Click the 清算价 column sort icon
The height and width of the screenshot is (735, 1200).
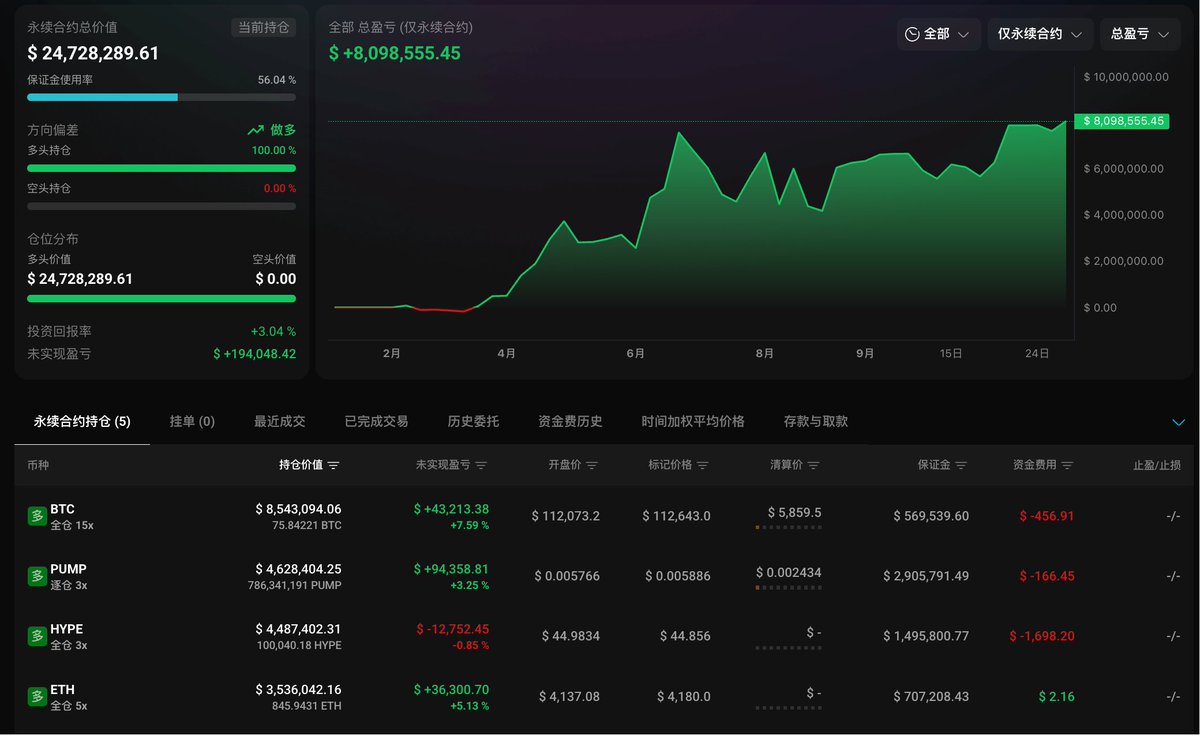point(814,465)
